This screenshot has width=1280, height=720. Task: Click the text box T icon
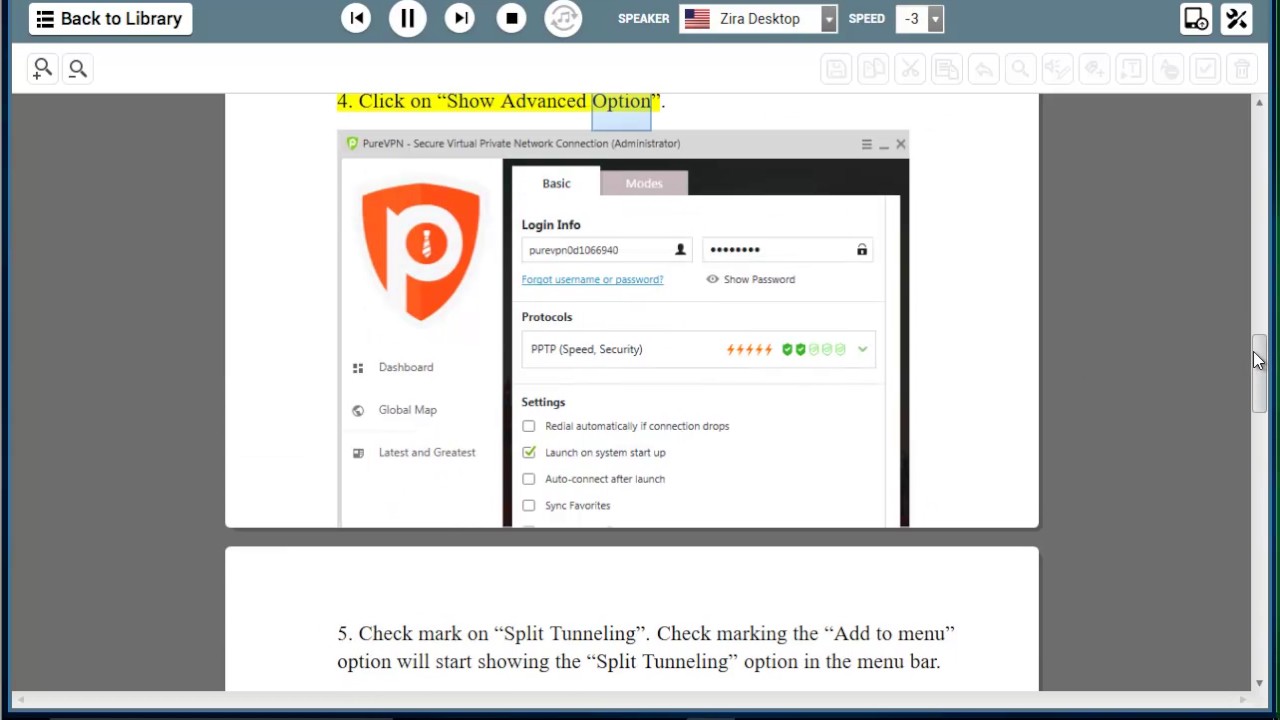point(1131,69)
